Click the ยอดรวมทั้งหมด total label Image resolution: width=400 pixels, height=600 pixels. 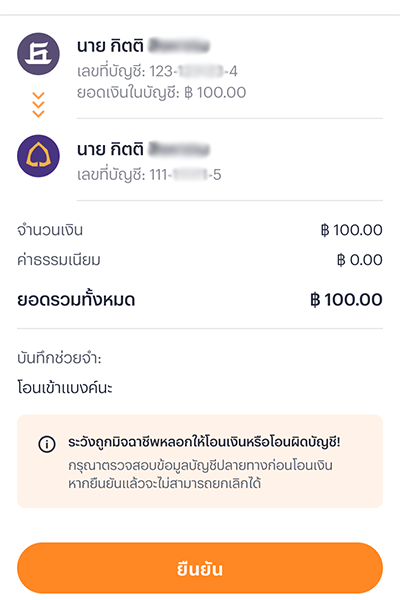pos(76,300)
